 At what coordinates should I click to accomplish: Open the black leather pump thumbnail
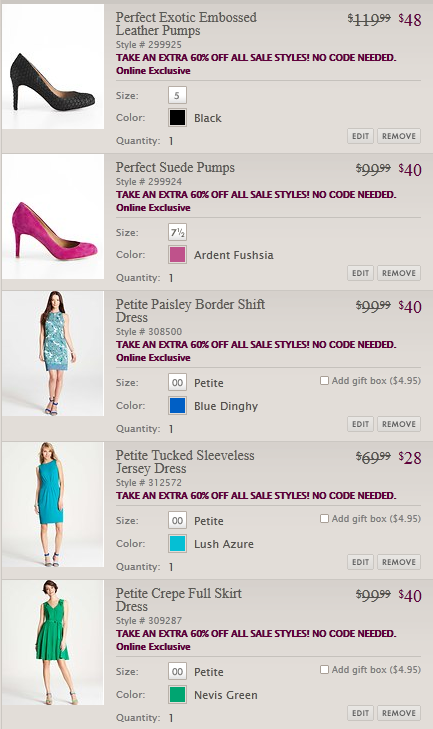click(x=53, y=66)
